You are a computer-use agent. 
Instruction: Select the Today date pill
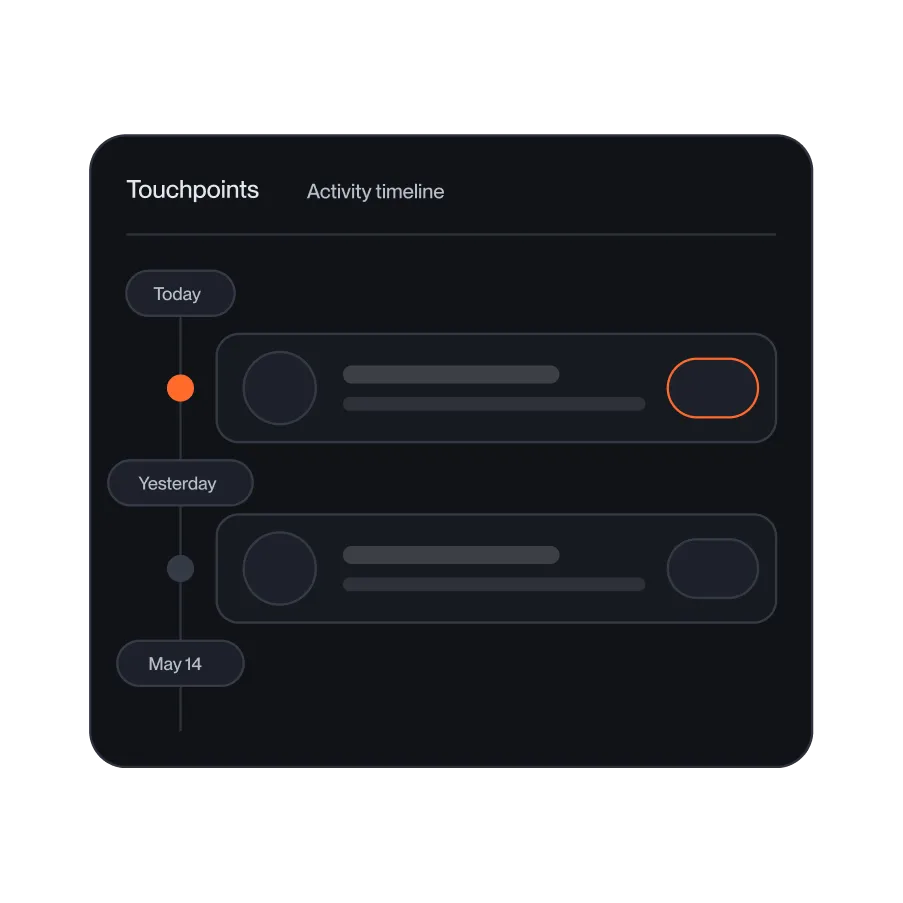(180, 294)
